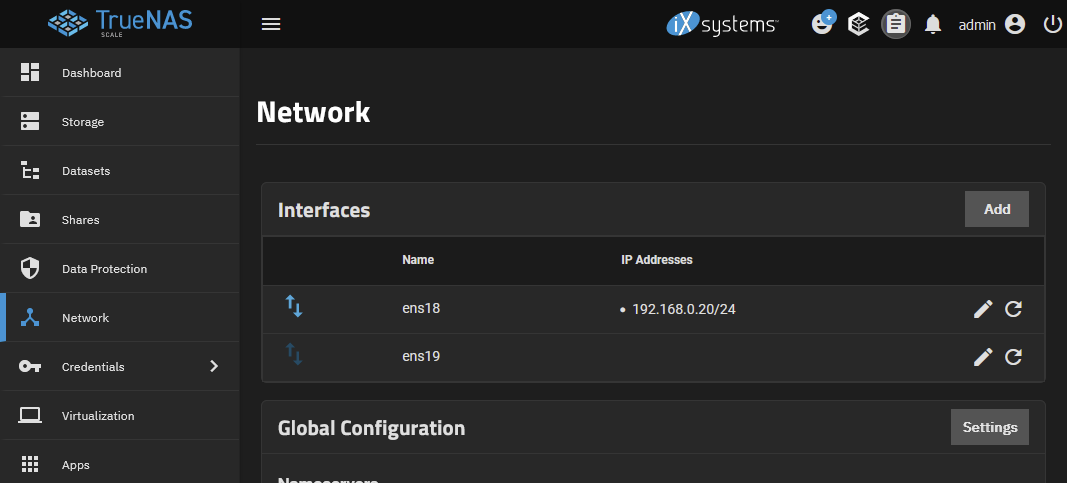This screenshot has width=1067, height=483.
Task: Click the iXsystems logo link
Action: click(723, 24)
